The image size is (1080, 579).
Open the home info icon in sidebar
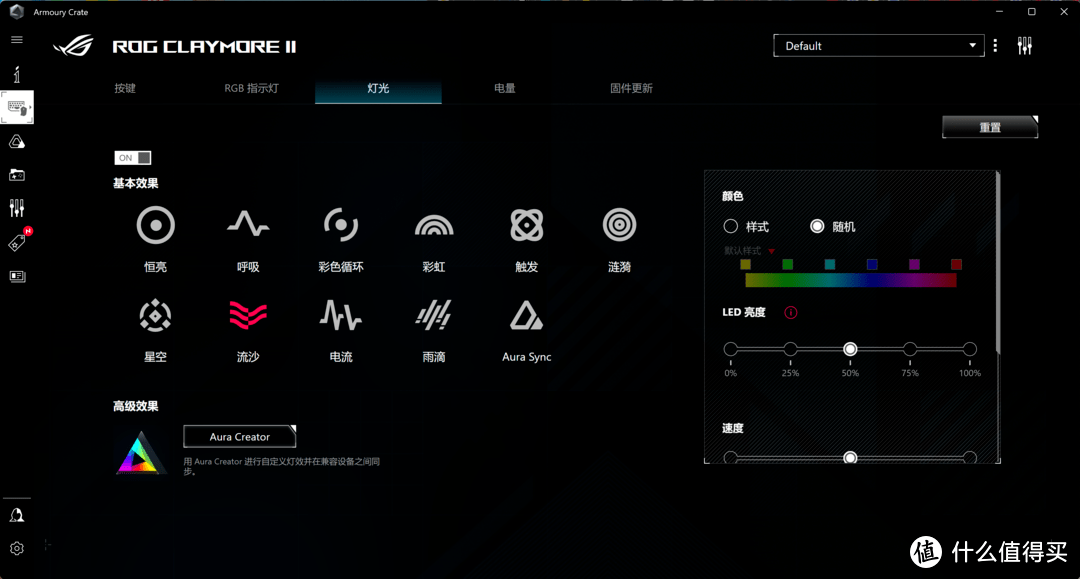pyautogui.click(x=17, y=74)
